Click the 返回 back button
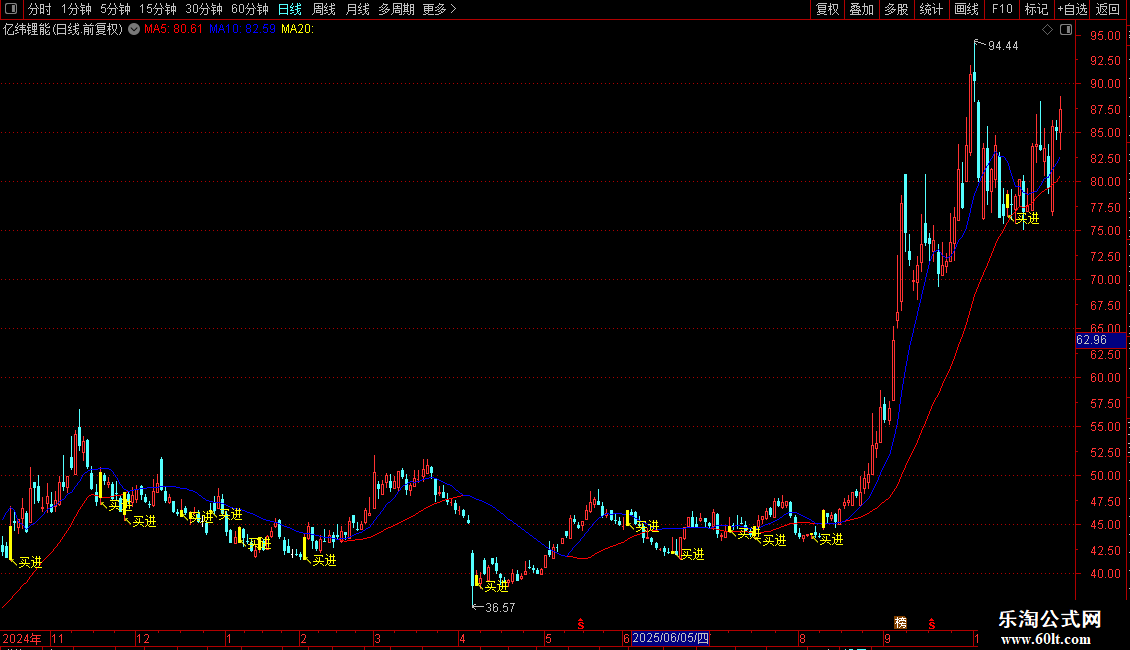This screenshot has height=650, width=1130. (1108, 9)
